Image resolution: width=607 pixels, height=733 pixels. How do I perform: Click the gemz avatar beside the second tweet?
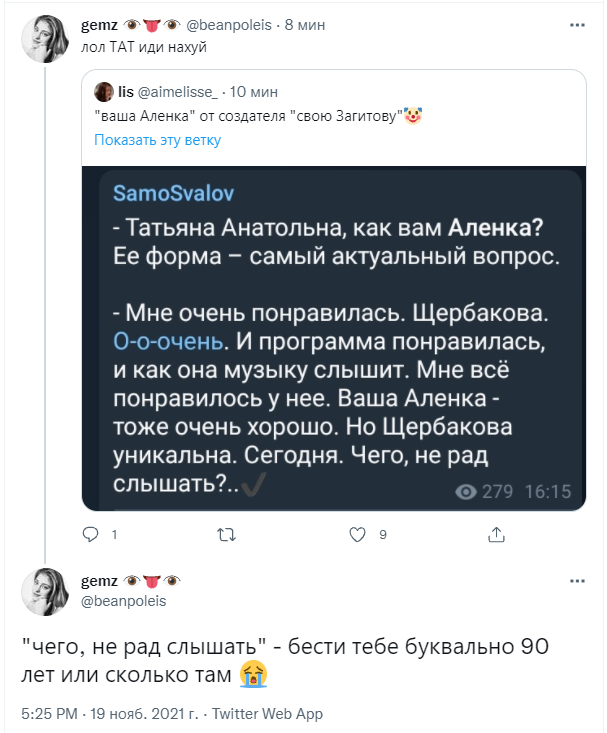tap(45, 590)
